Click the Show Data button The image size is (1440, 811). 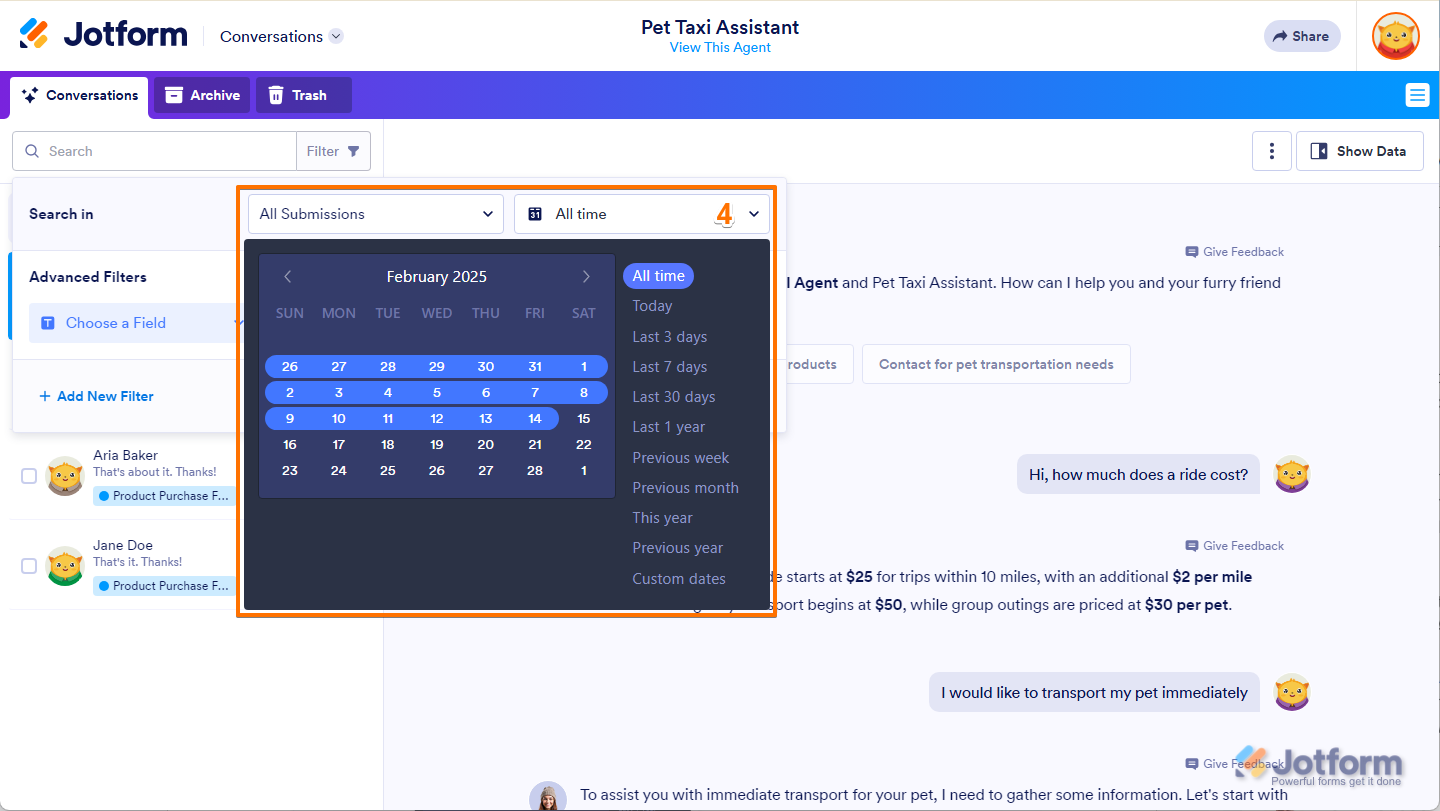point(1360,151)
